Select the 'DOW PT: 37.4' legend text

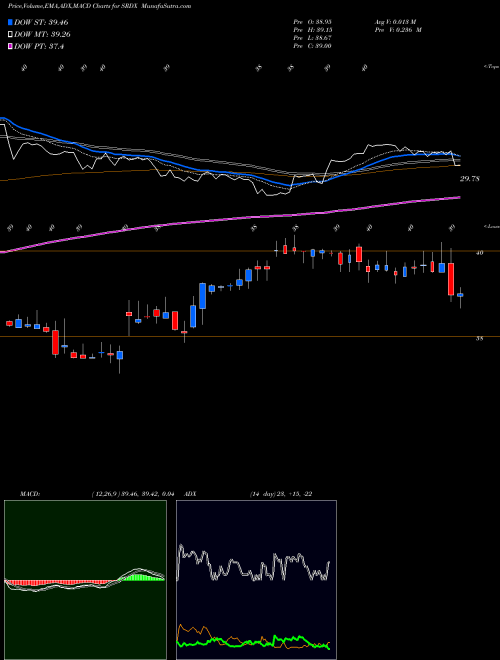point(39,47)
